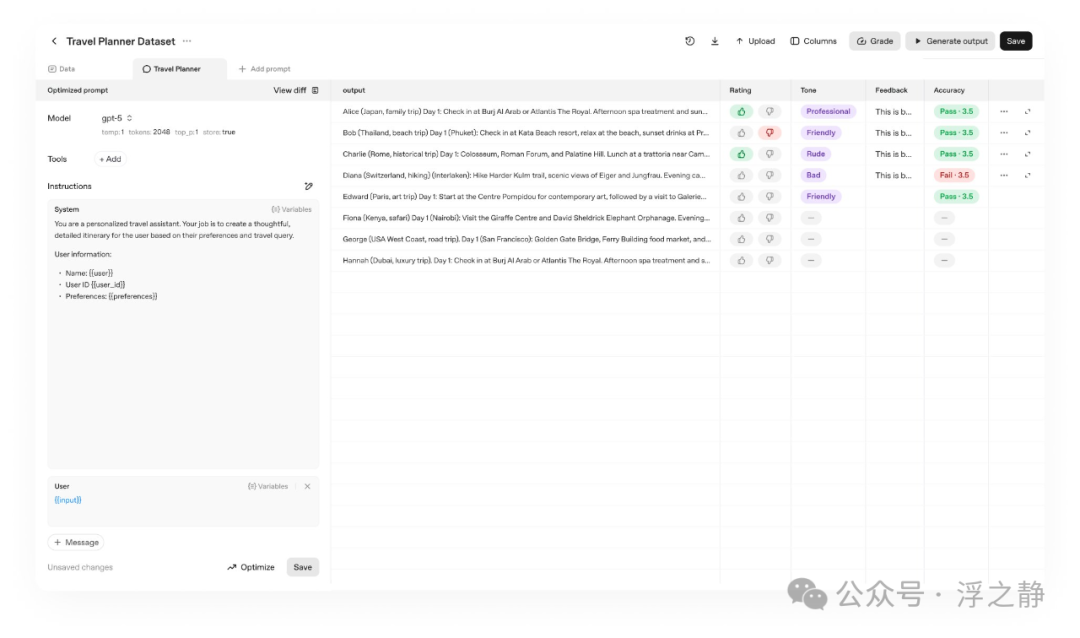Add a tool with the + Add button
The height and width of the screenshot is (638, 1080).
coord(110,159)
